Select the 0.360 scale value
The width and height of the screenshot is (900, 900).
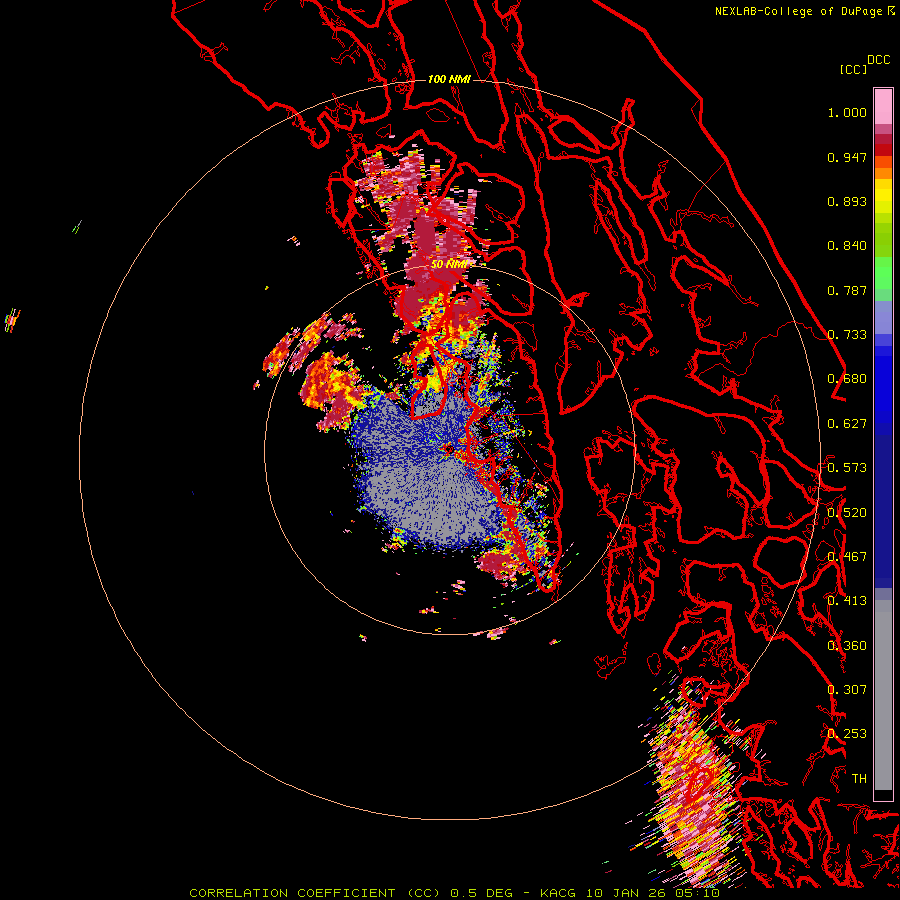click(x=847, y=646)
